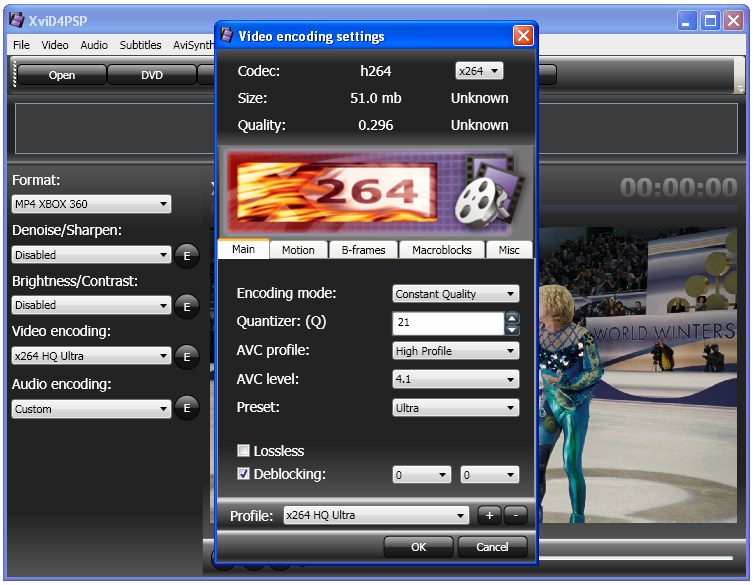Open video encoding editor E button
754x585 pixels.
pyautogui.click(x=187, y=357)
